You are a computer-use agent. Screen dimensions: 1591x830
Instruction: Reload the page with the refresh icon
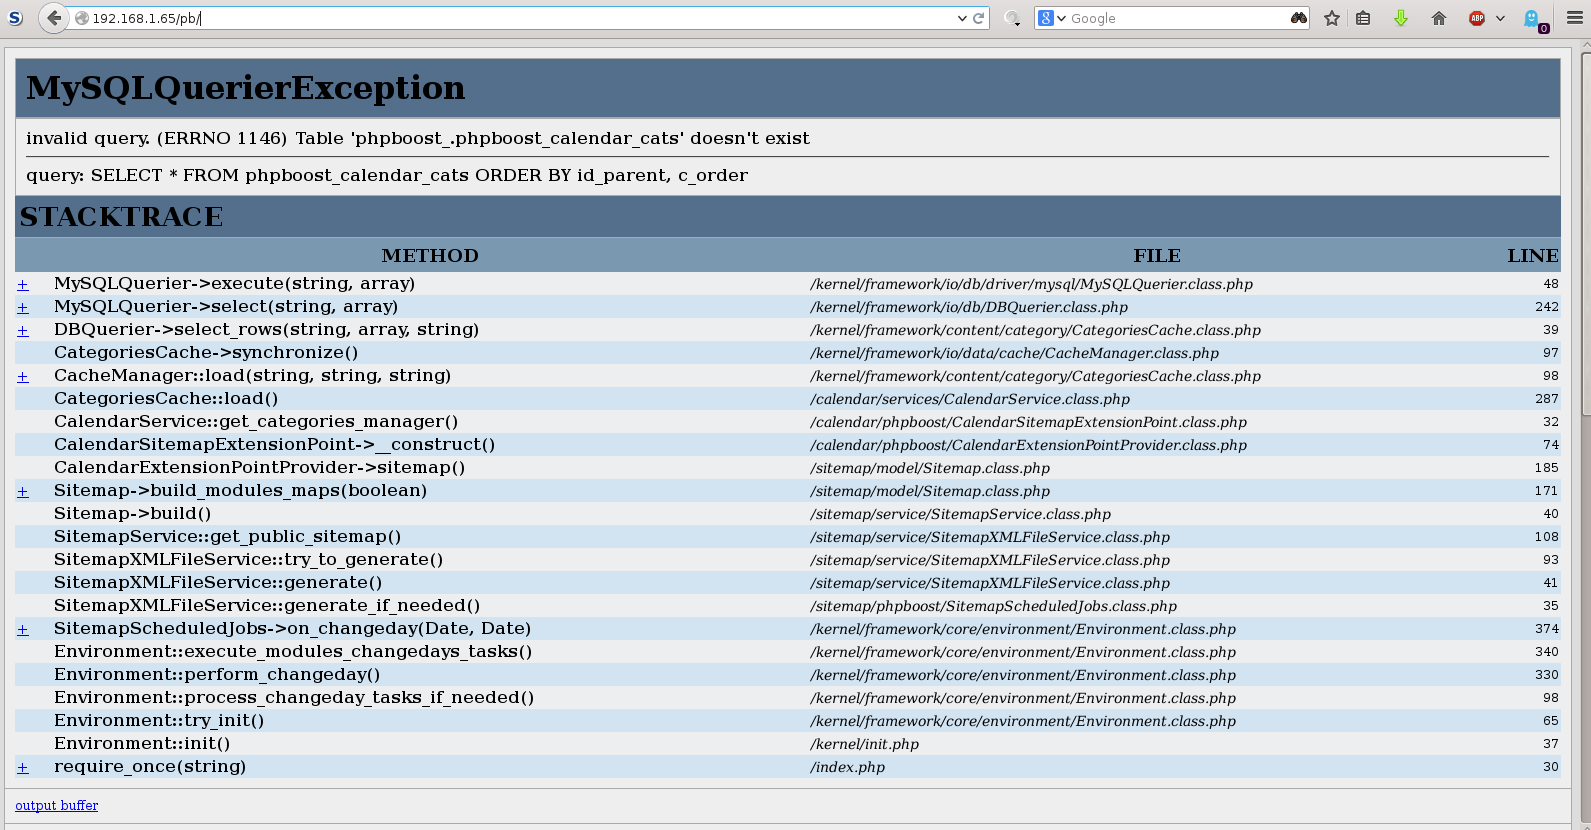click(x=979, y=18)
